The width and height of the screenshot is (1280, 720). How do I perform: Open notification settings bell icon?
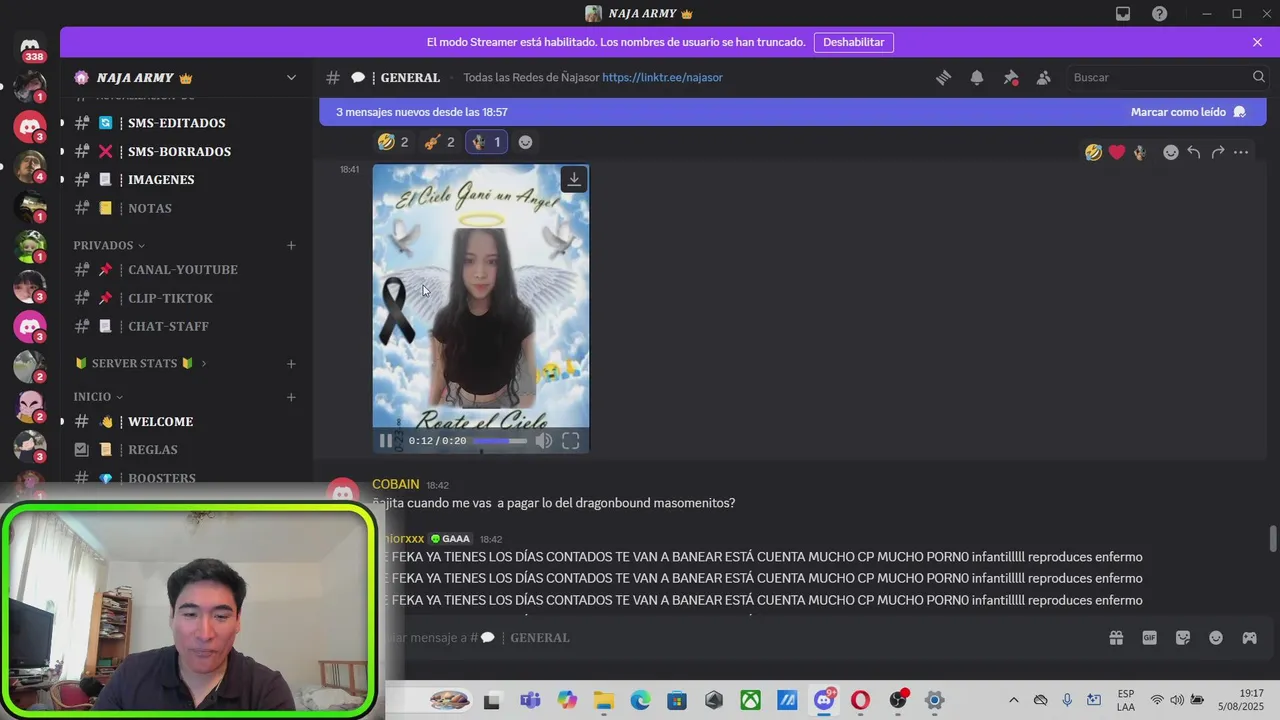coord(977,78)
